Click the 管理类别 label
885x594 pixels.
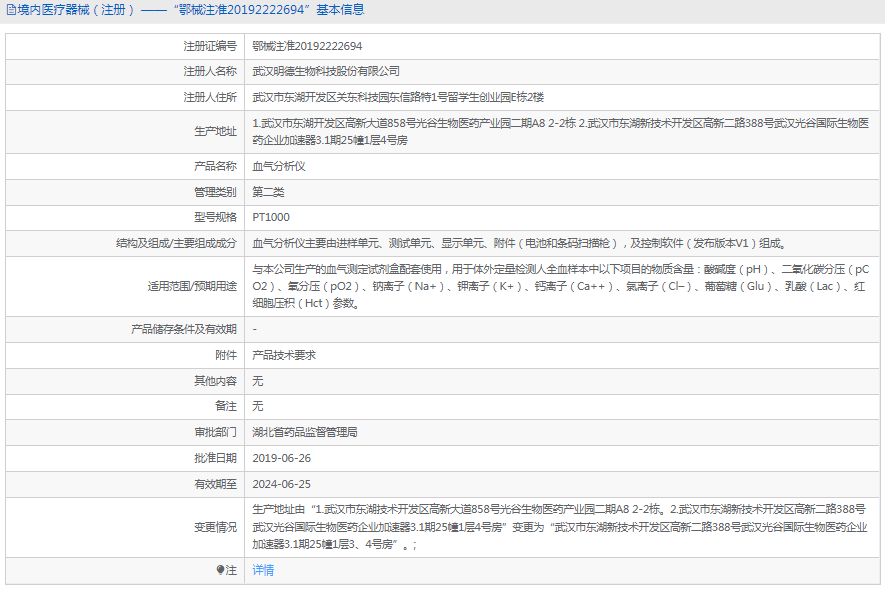click(x=216, y=192)
